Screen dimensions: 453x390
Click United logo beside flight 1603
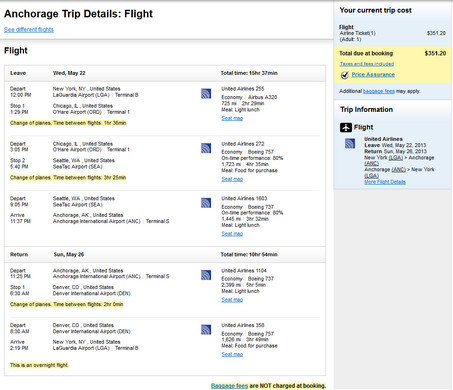206,203
